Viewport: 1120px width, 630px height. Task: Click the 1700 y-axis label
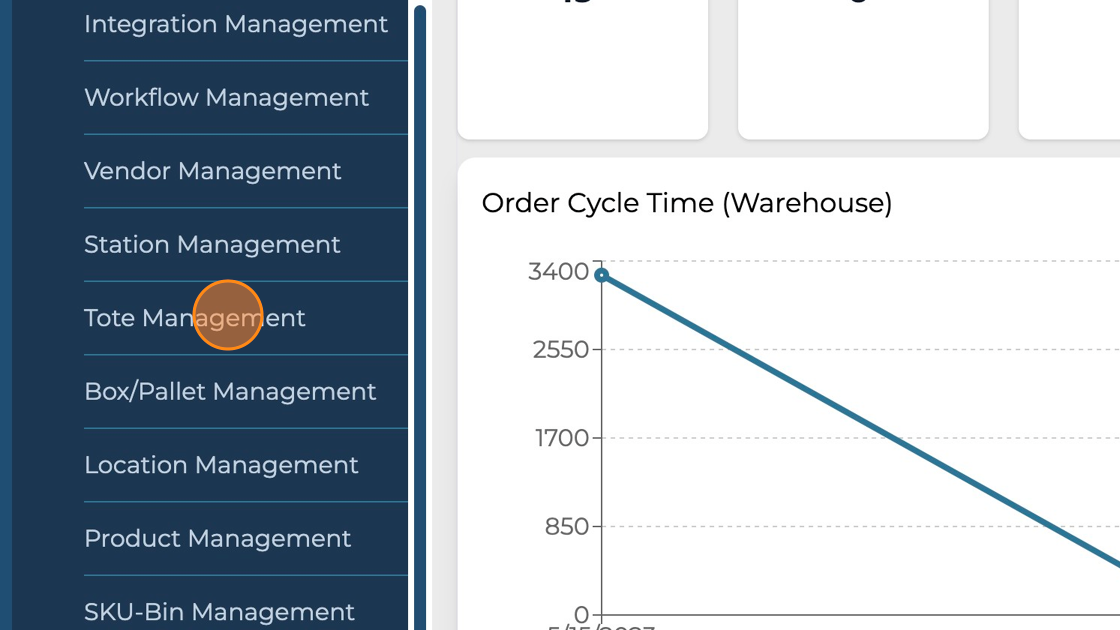[x=560, y=438]
